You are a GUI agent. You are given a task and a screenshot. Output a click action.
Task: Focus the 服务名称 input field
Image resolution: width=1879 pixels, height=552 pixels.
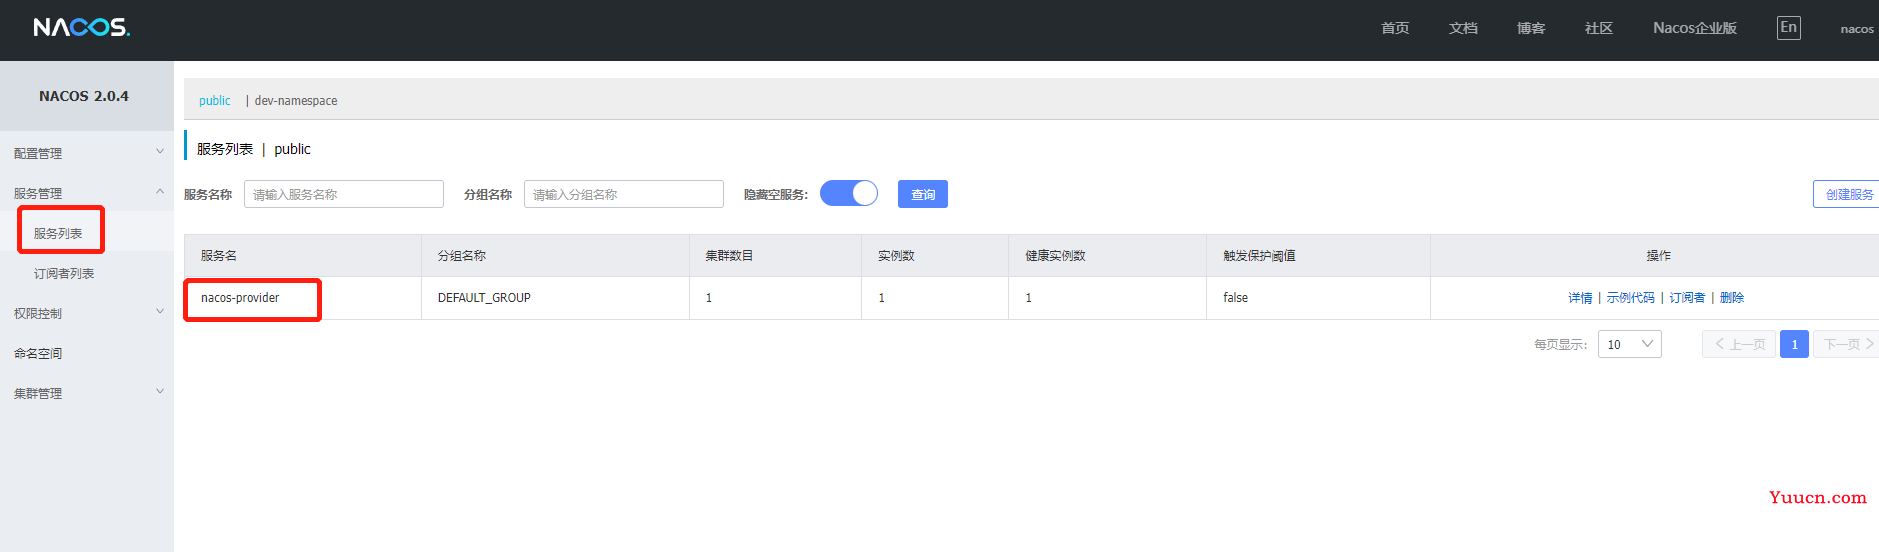[343, 194]
